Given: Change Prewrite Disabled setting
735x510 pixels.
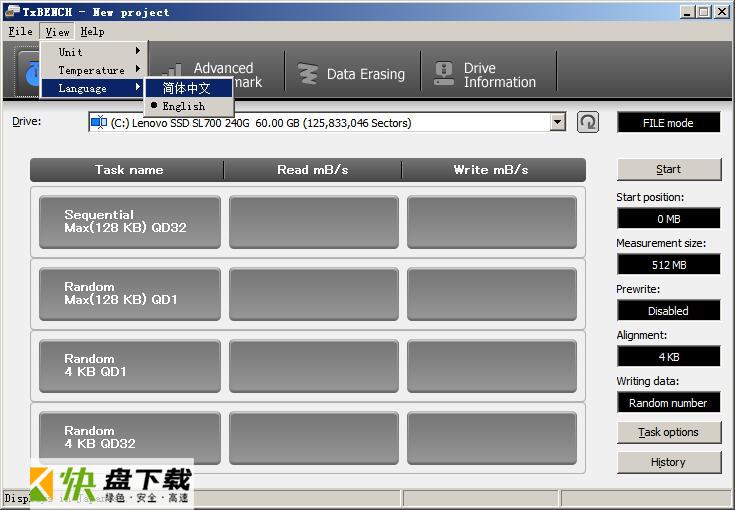Looking at the screenshot, I should coord(668,310).
